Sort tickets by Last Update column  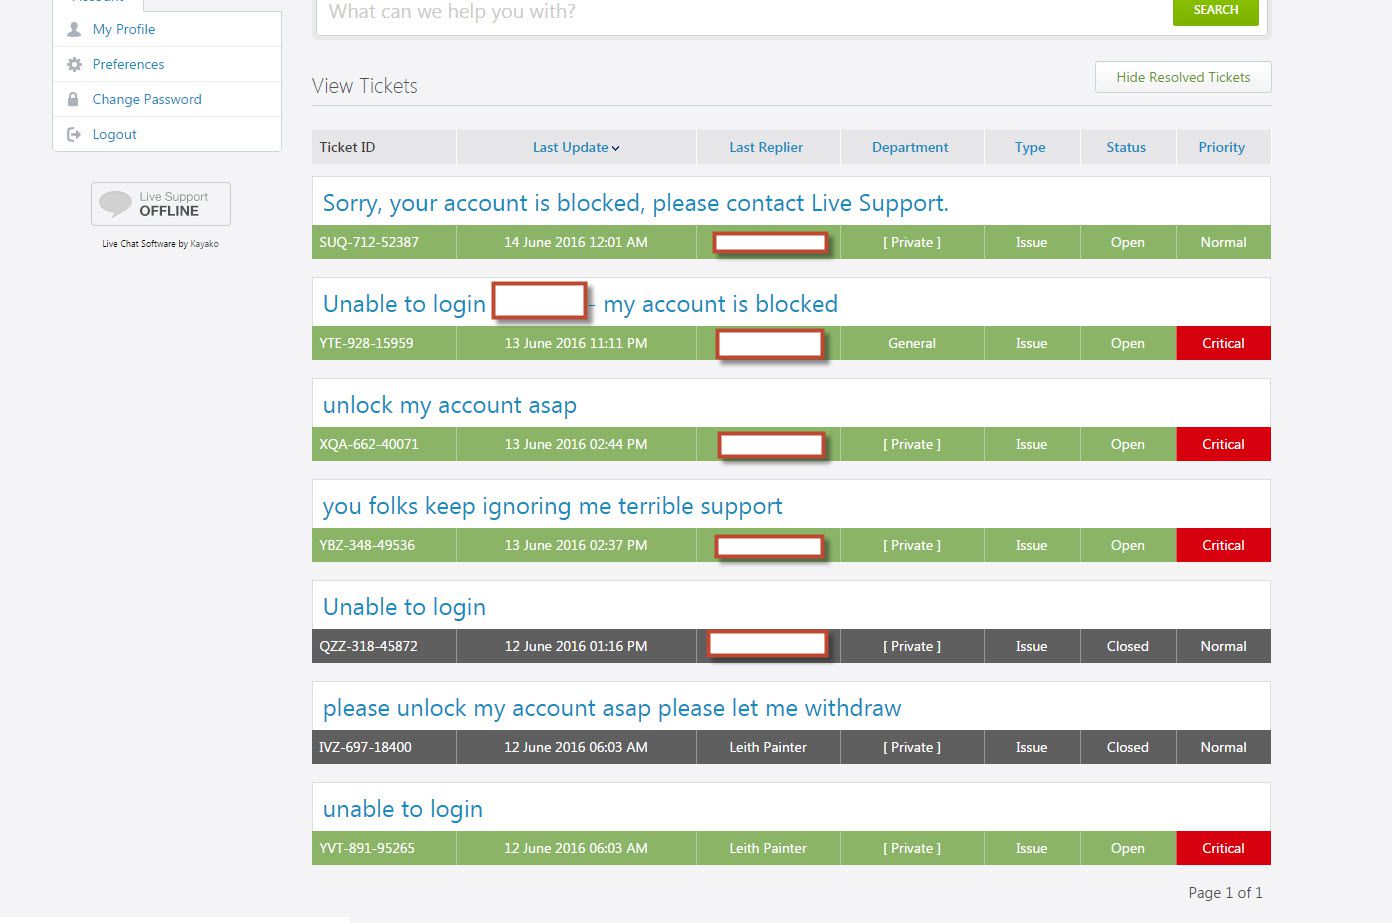tap(576, 147)
